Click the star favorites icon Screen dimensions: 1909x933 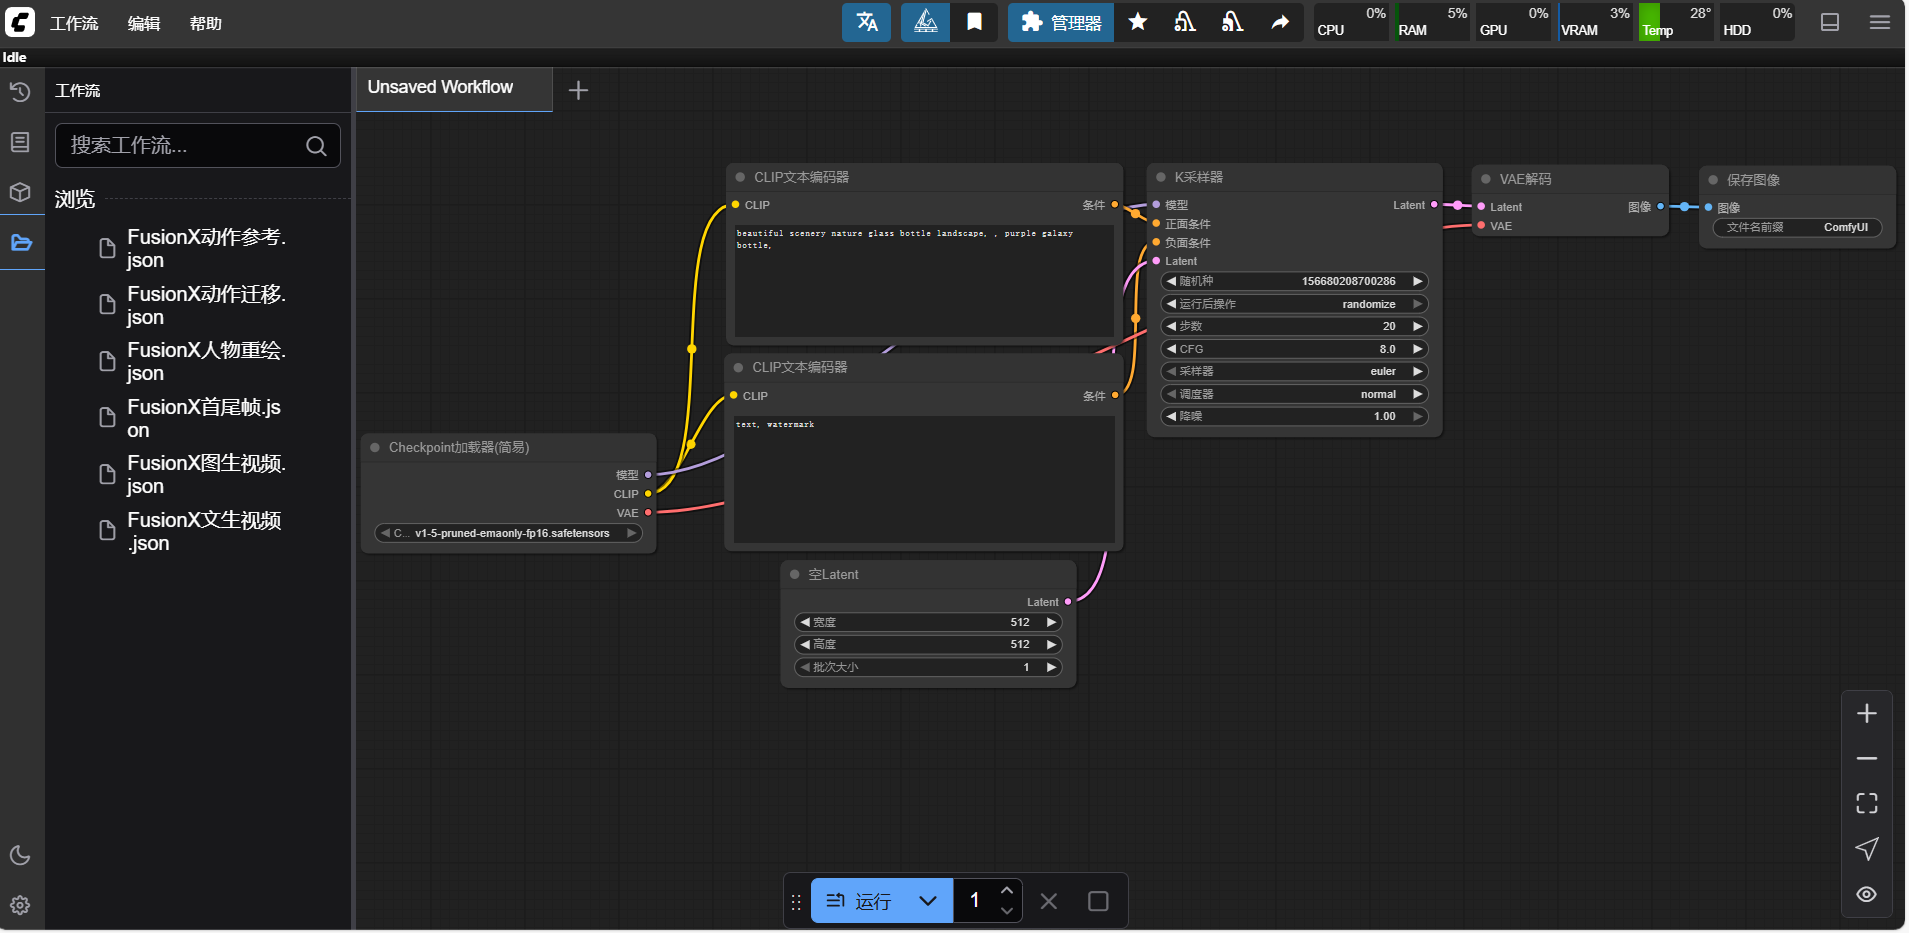point(1138,22)
